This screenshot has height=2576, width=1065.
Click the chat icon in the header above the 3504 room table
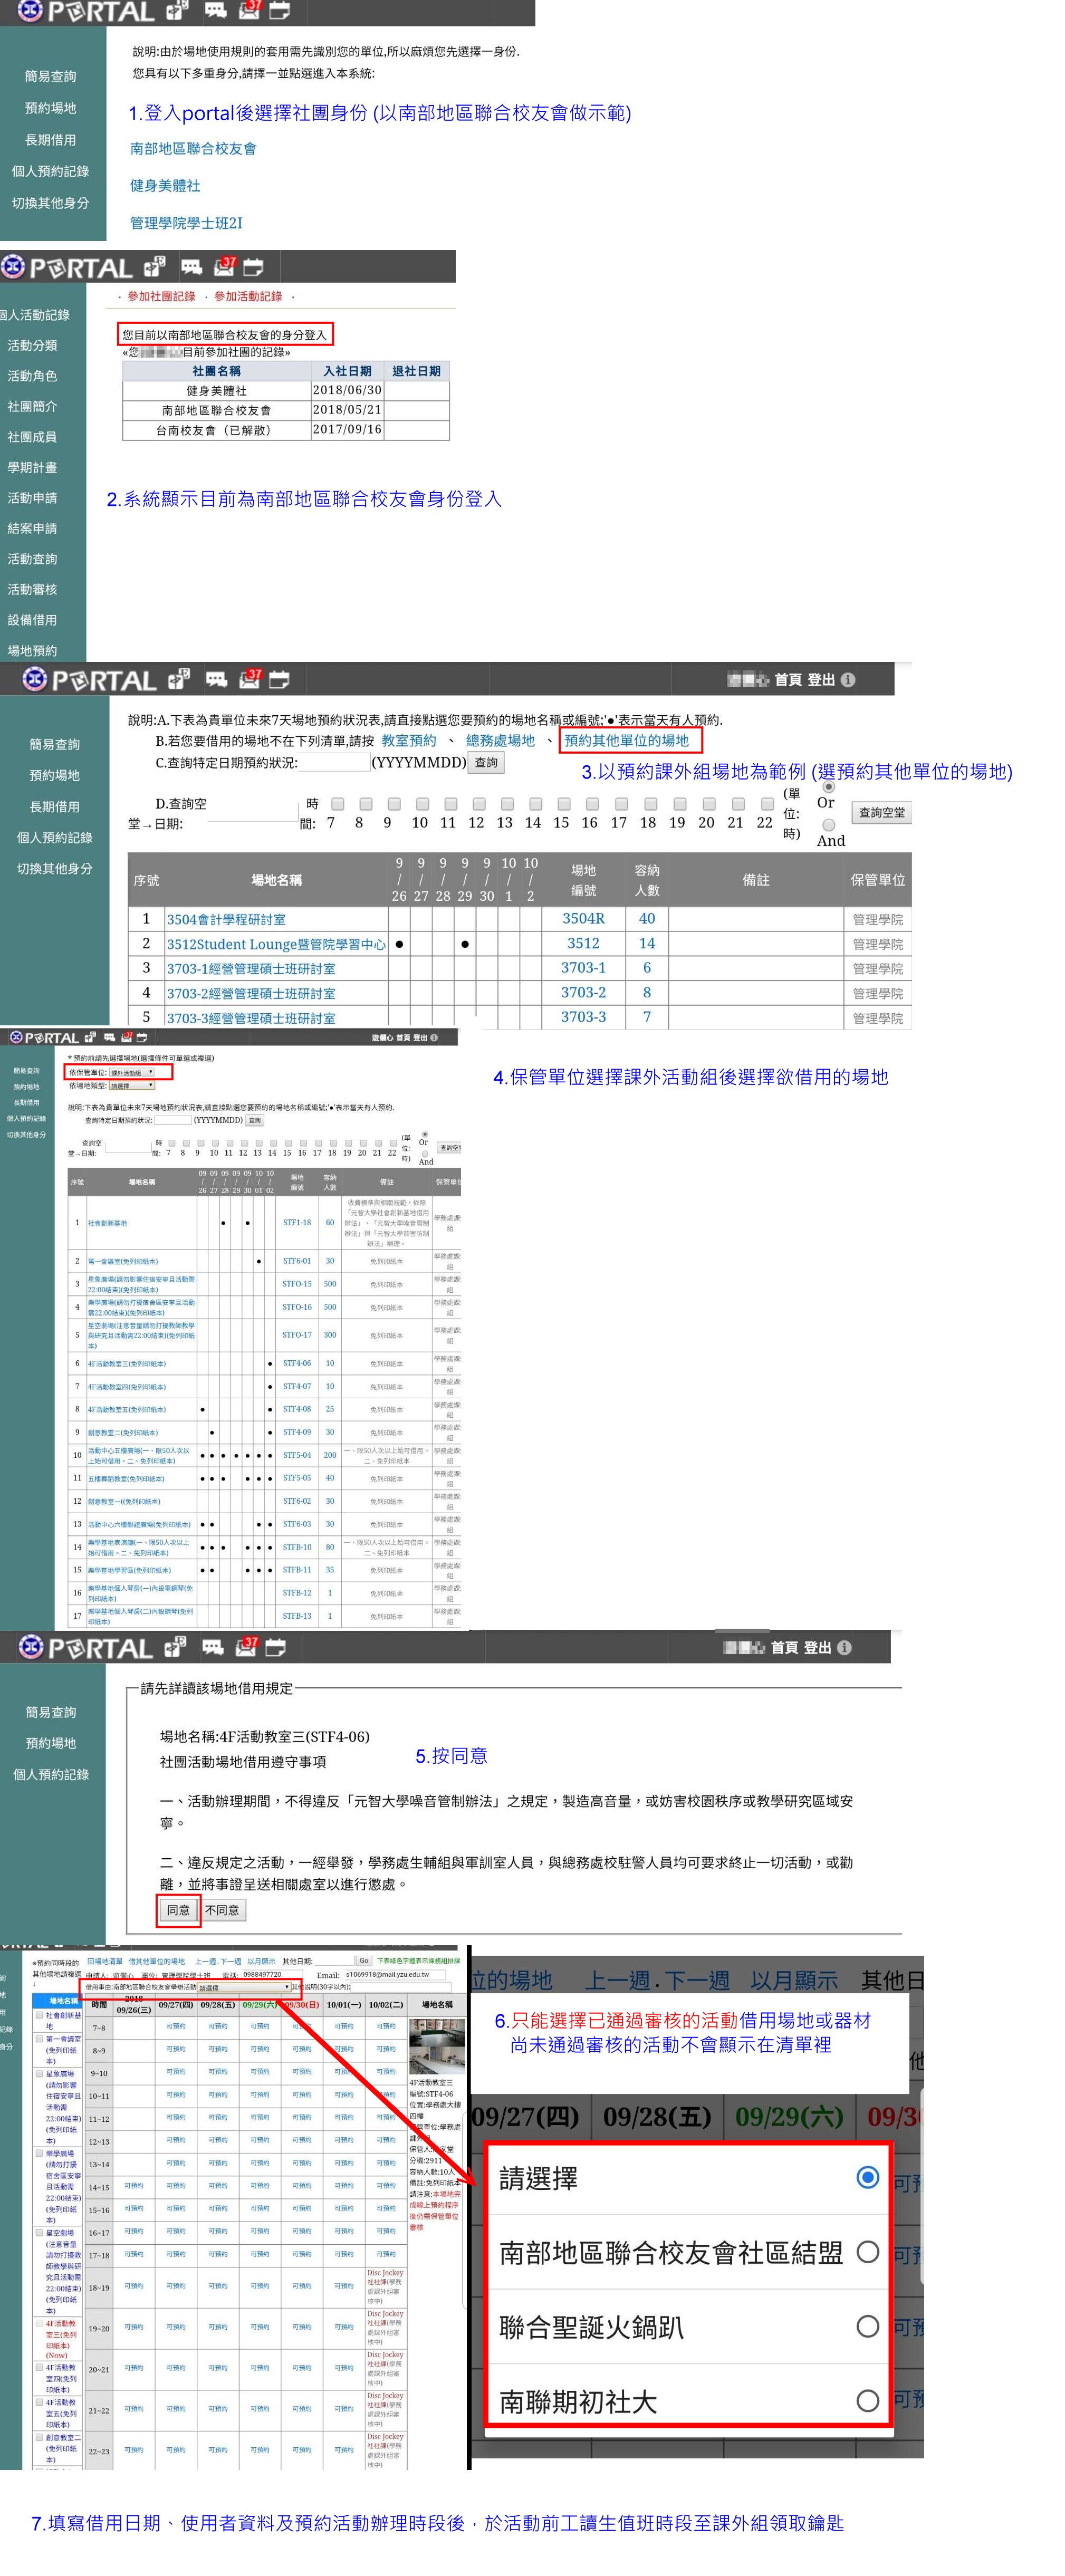(x=216, y=680)
